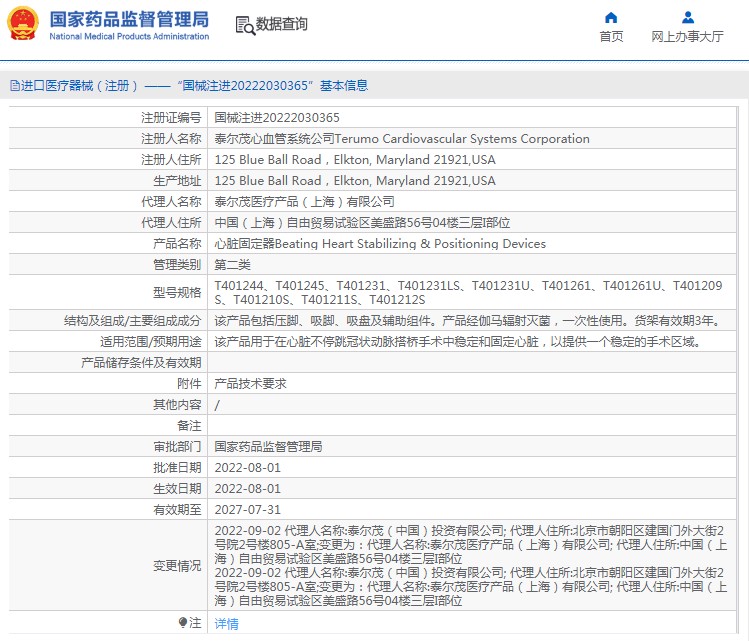Open the 首页 link
This screenshot has width=749, height=641.
click(611, 36)
